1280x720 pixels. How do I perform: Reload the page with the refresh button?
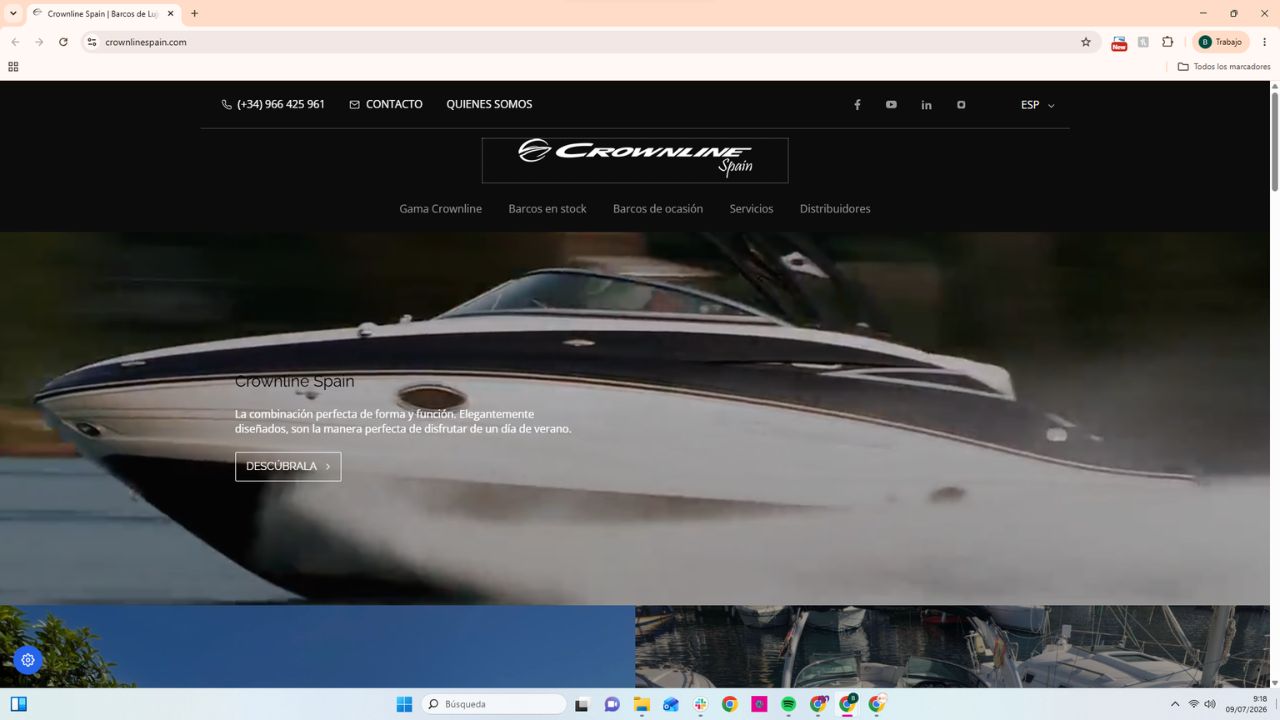point(63,42)
